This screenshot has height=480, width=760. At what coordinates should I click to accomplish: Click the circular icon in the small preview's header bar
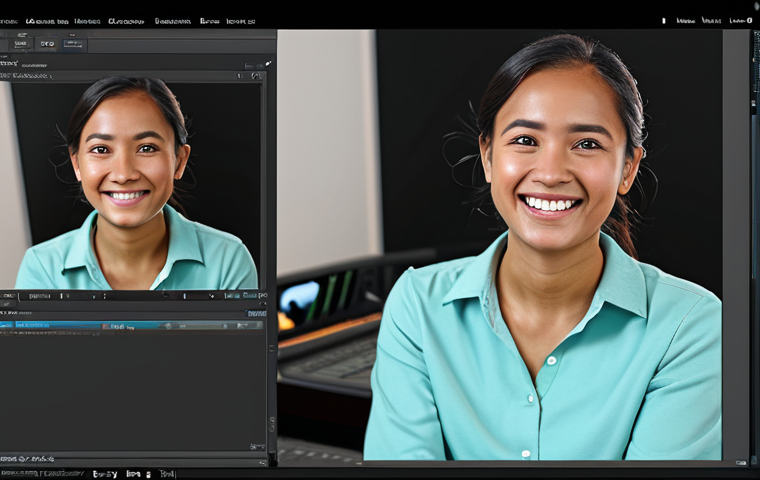point(256,76)
